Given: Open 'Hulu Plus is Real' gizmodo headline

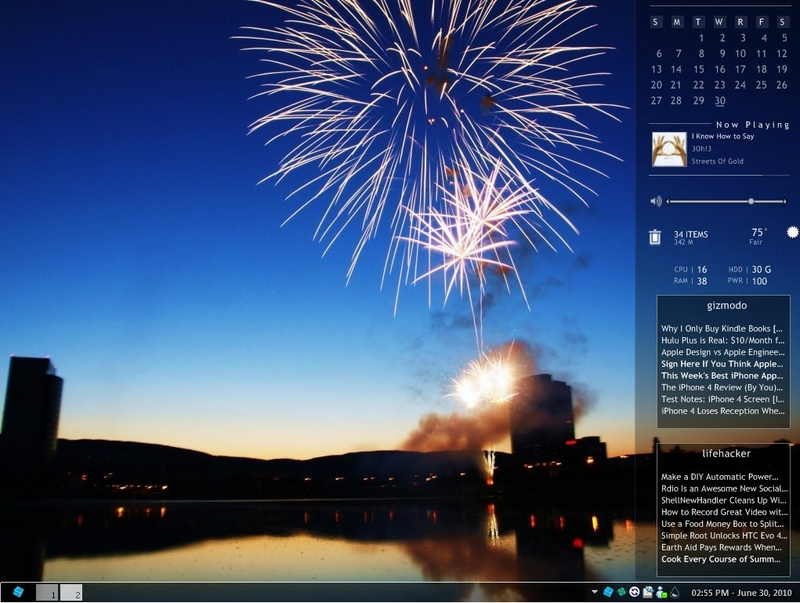Looking at the screenshot, I should tap(722, 340).
